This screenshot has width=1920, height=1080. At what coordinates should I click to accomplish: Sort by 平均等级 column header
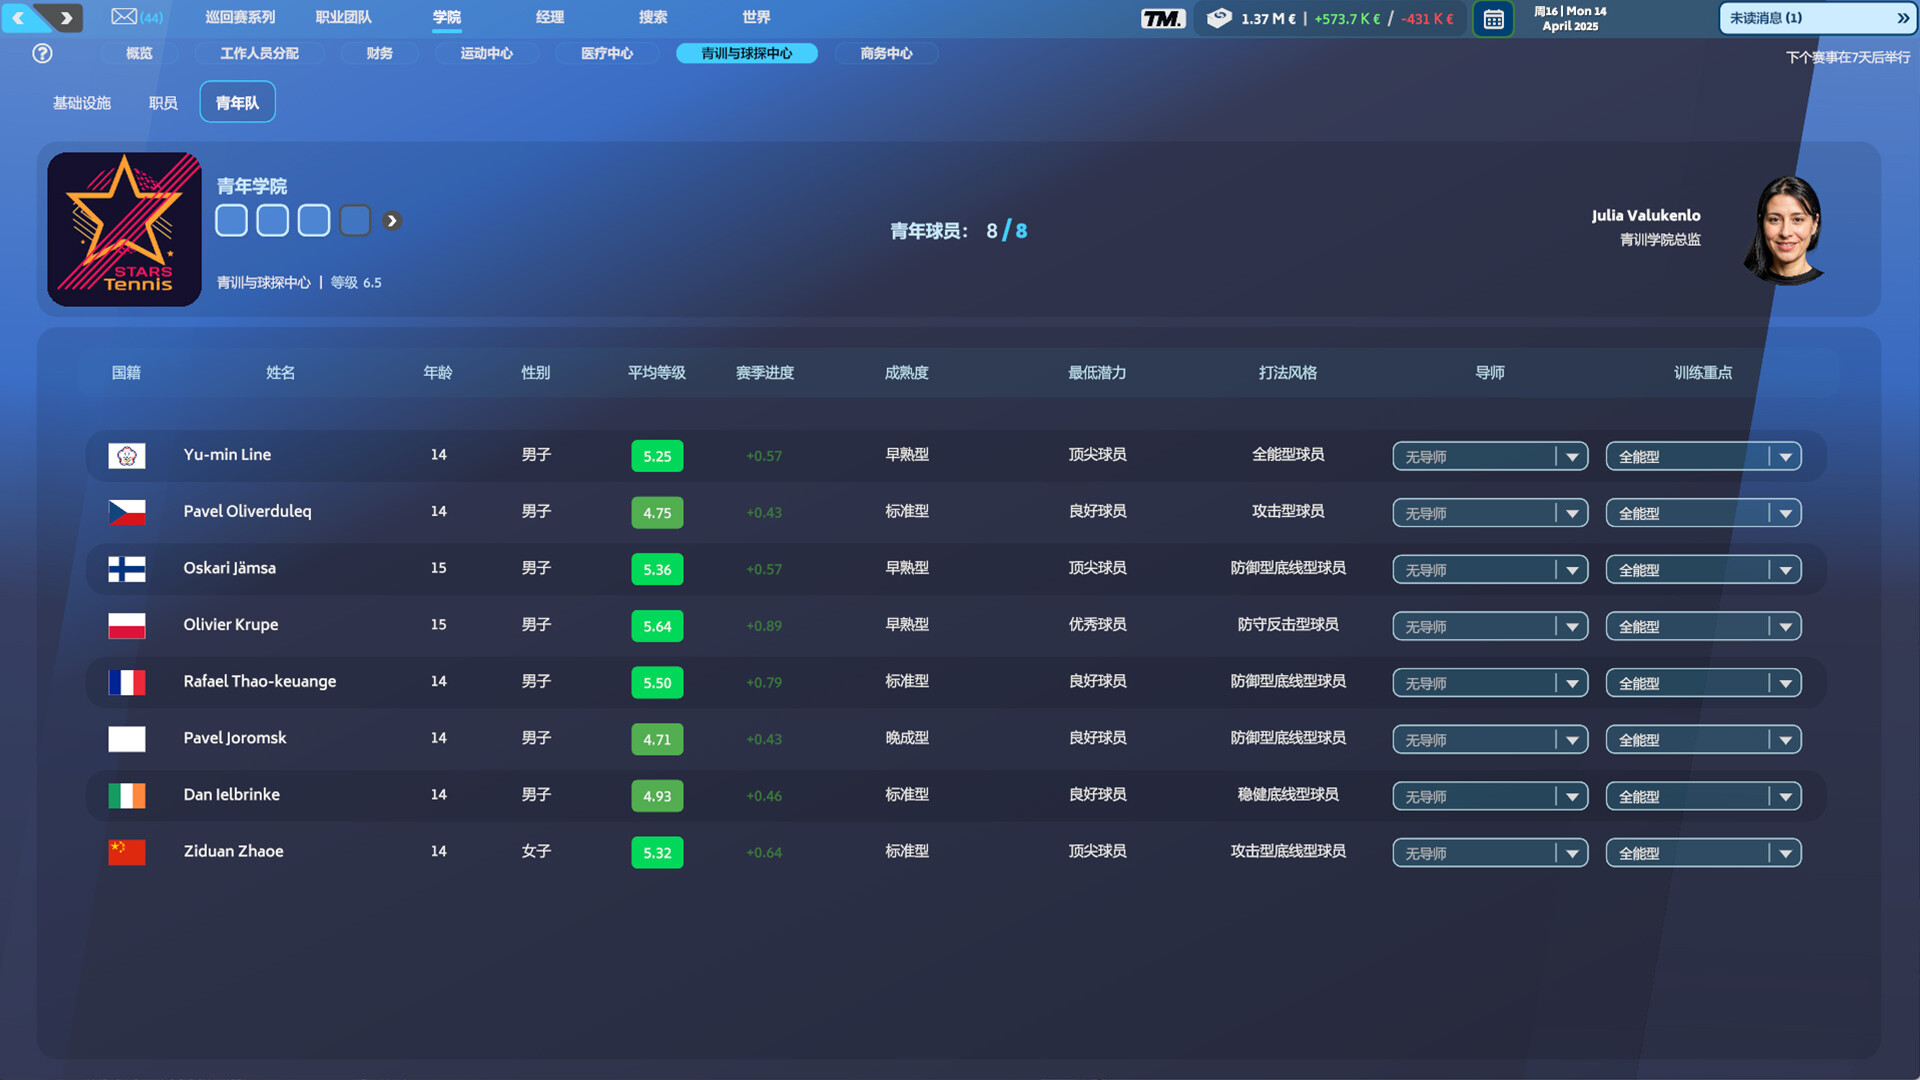click(656, 373)
